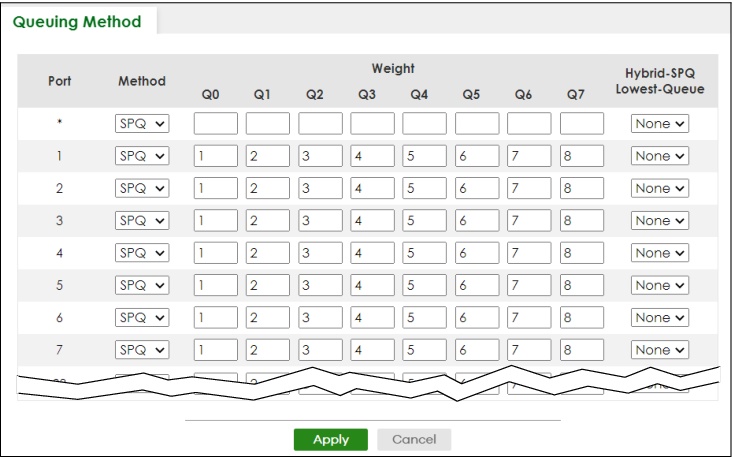Select the Q7 weight field in asterisk row

tap(581, 124)
